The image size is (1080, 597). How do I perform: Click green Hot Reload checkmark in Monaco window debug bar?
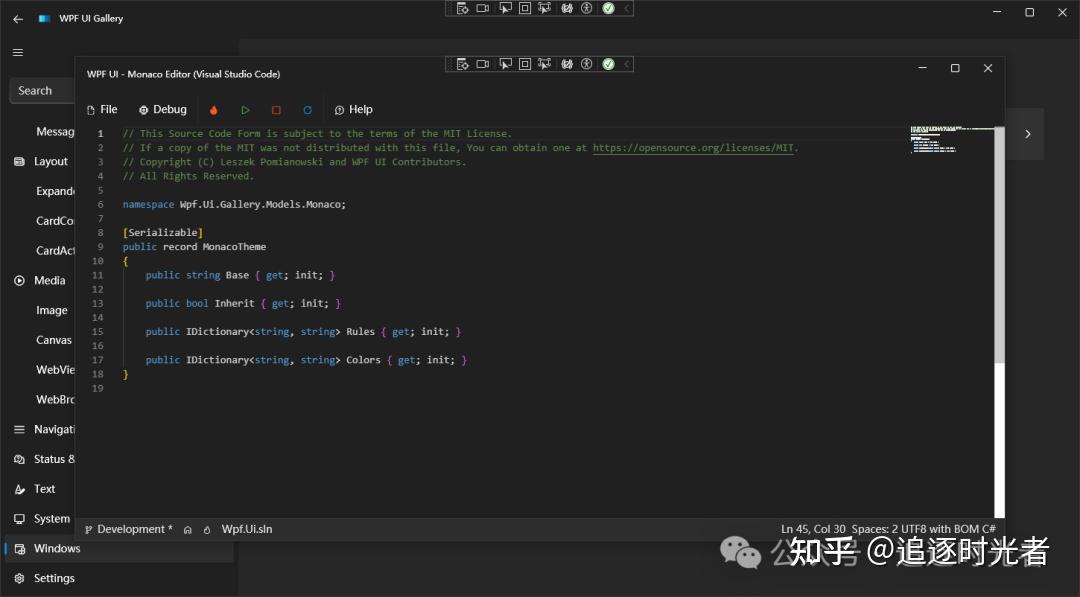(x=608, y=64)
